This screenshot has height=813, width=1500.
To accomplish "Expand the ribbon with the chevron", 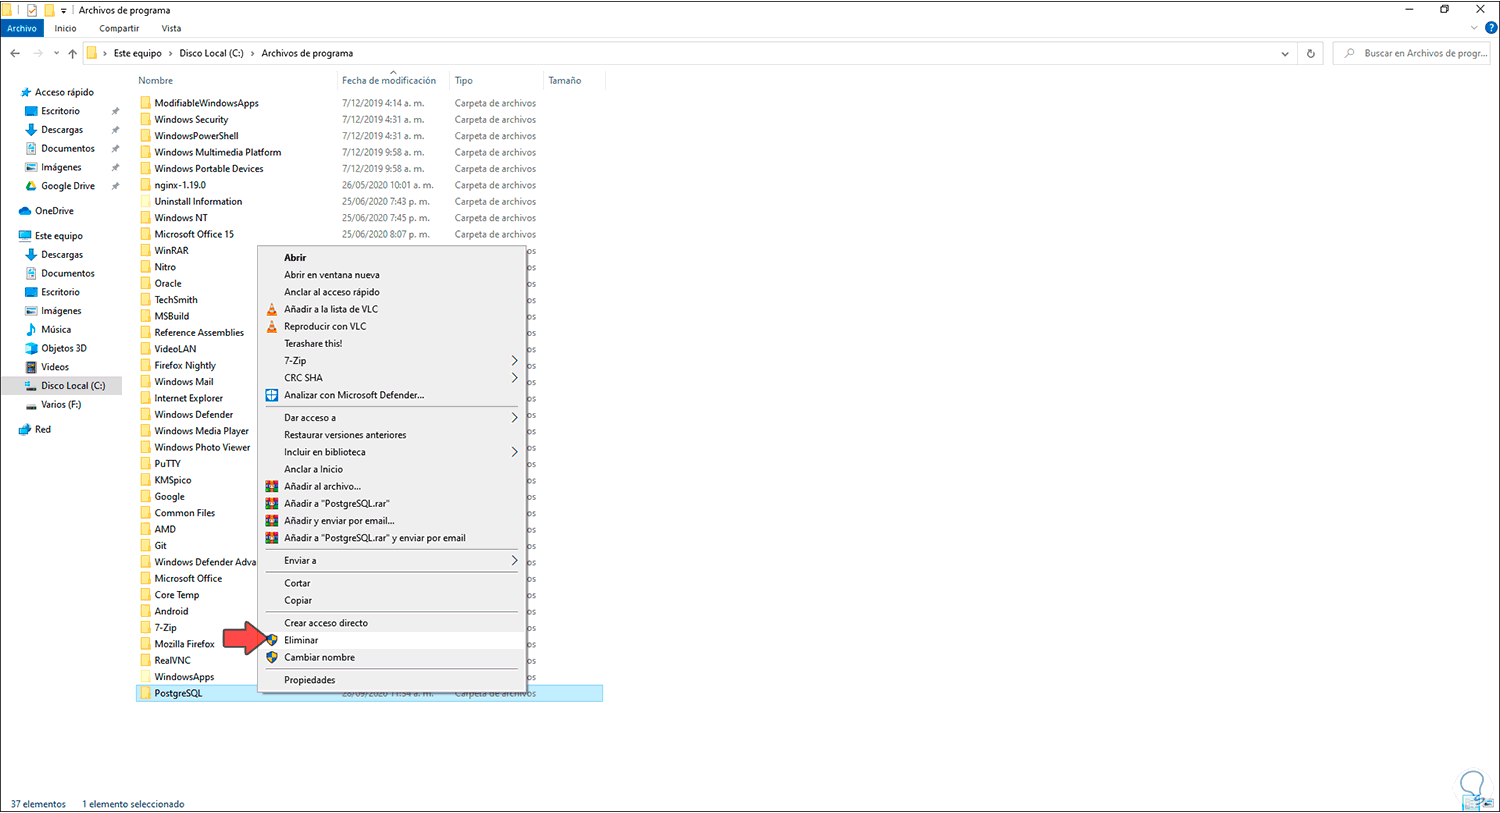I will pos(1474,28).
